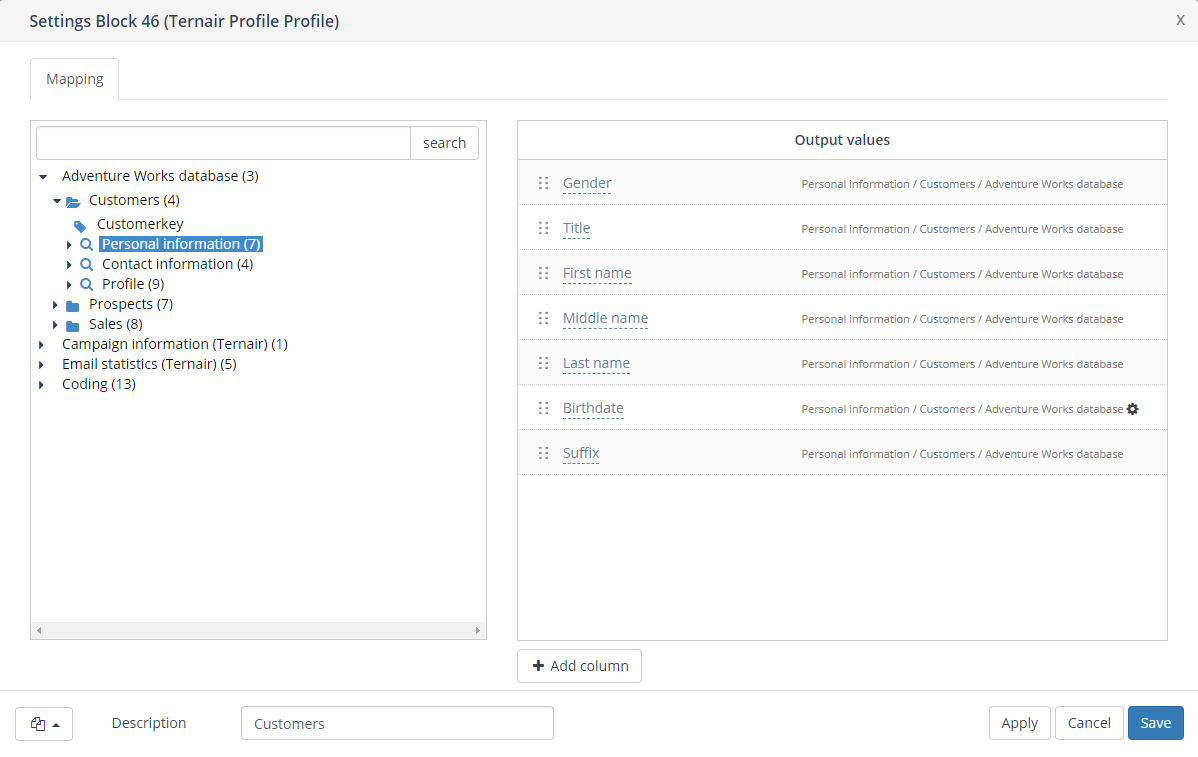
Task: Click the First name output value link
Action: click(597, 273)
